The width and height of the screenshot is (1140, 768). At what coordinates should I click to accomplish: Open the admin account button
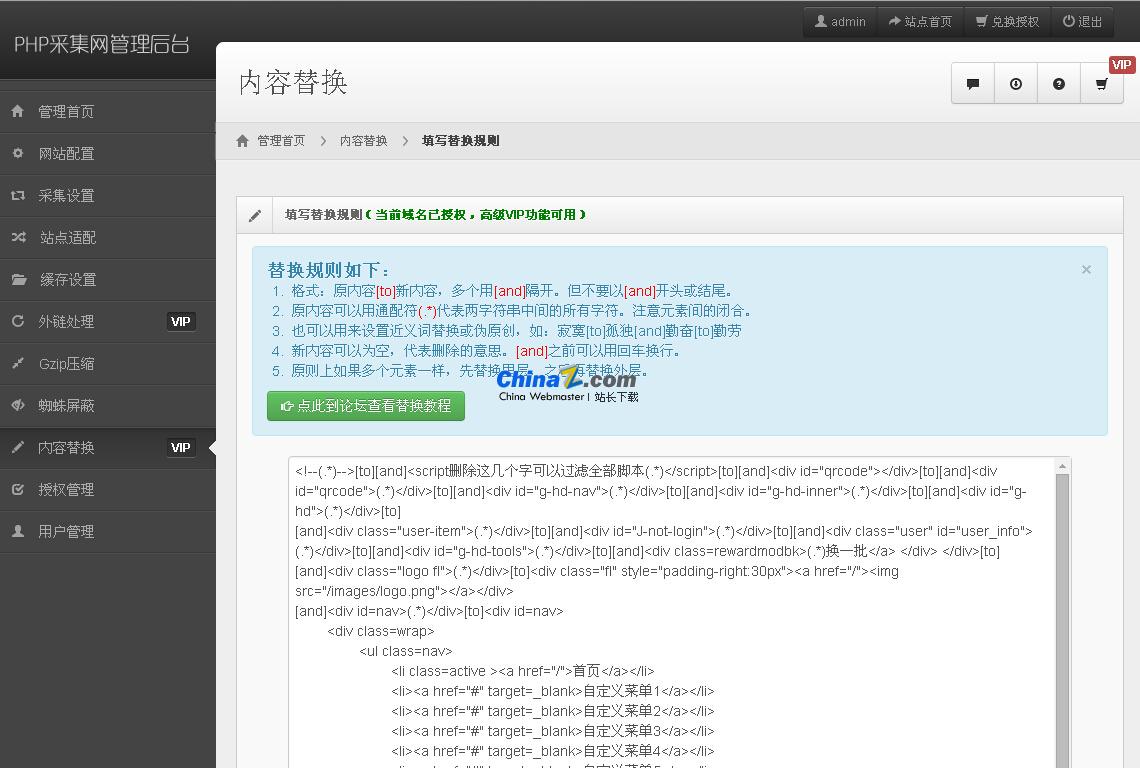[x=840, y=22]
